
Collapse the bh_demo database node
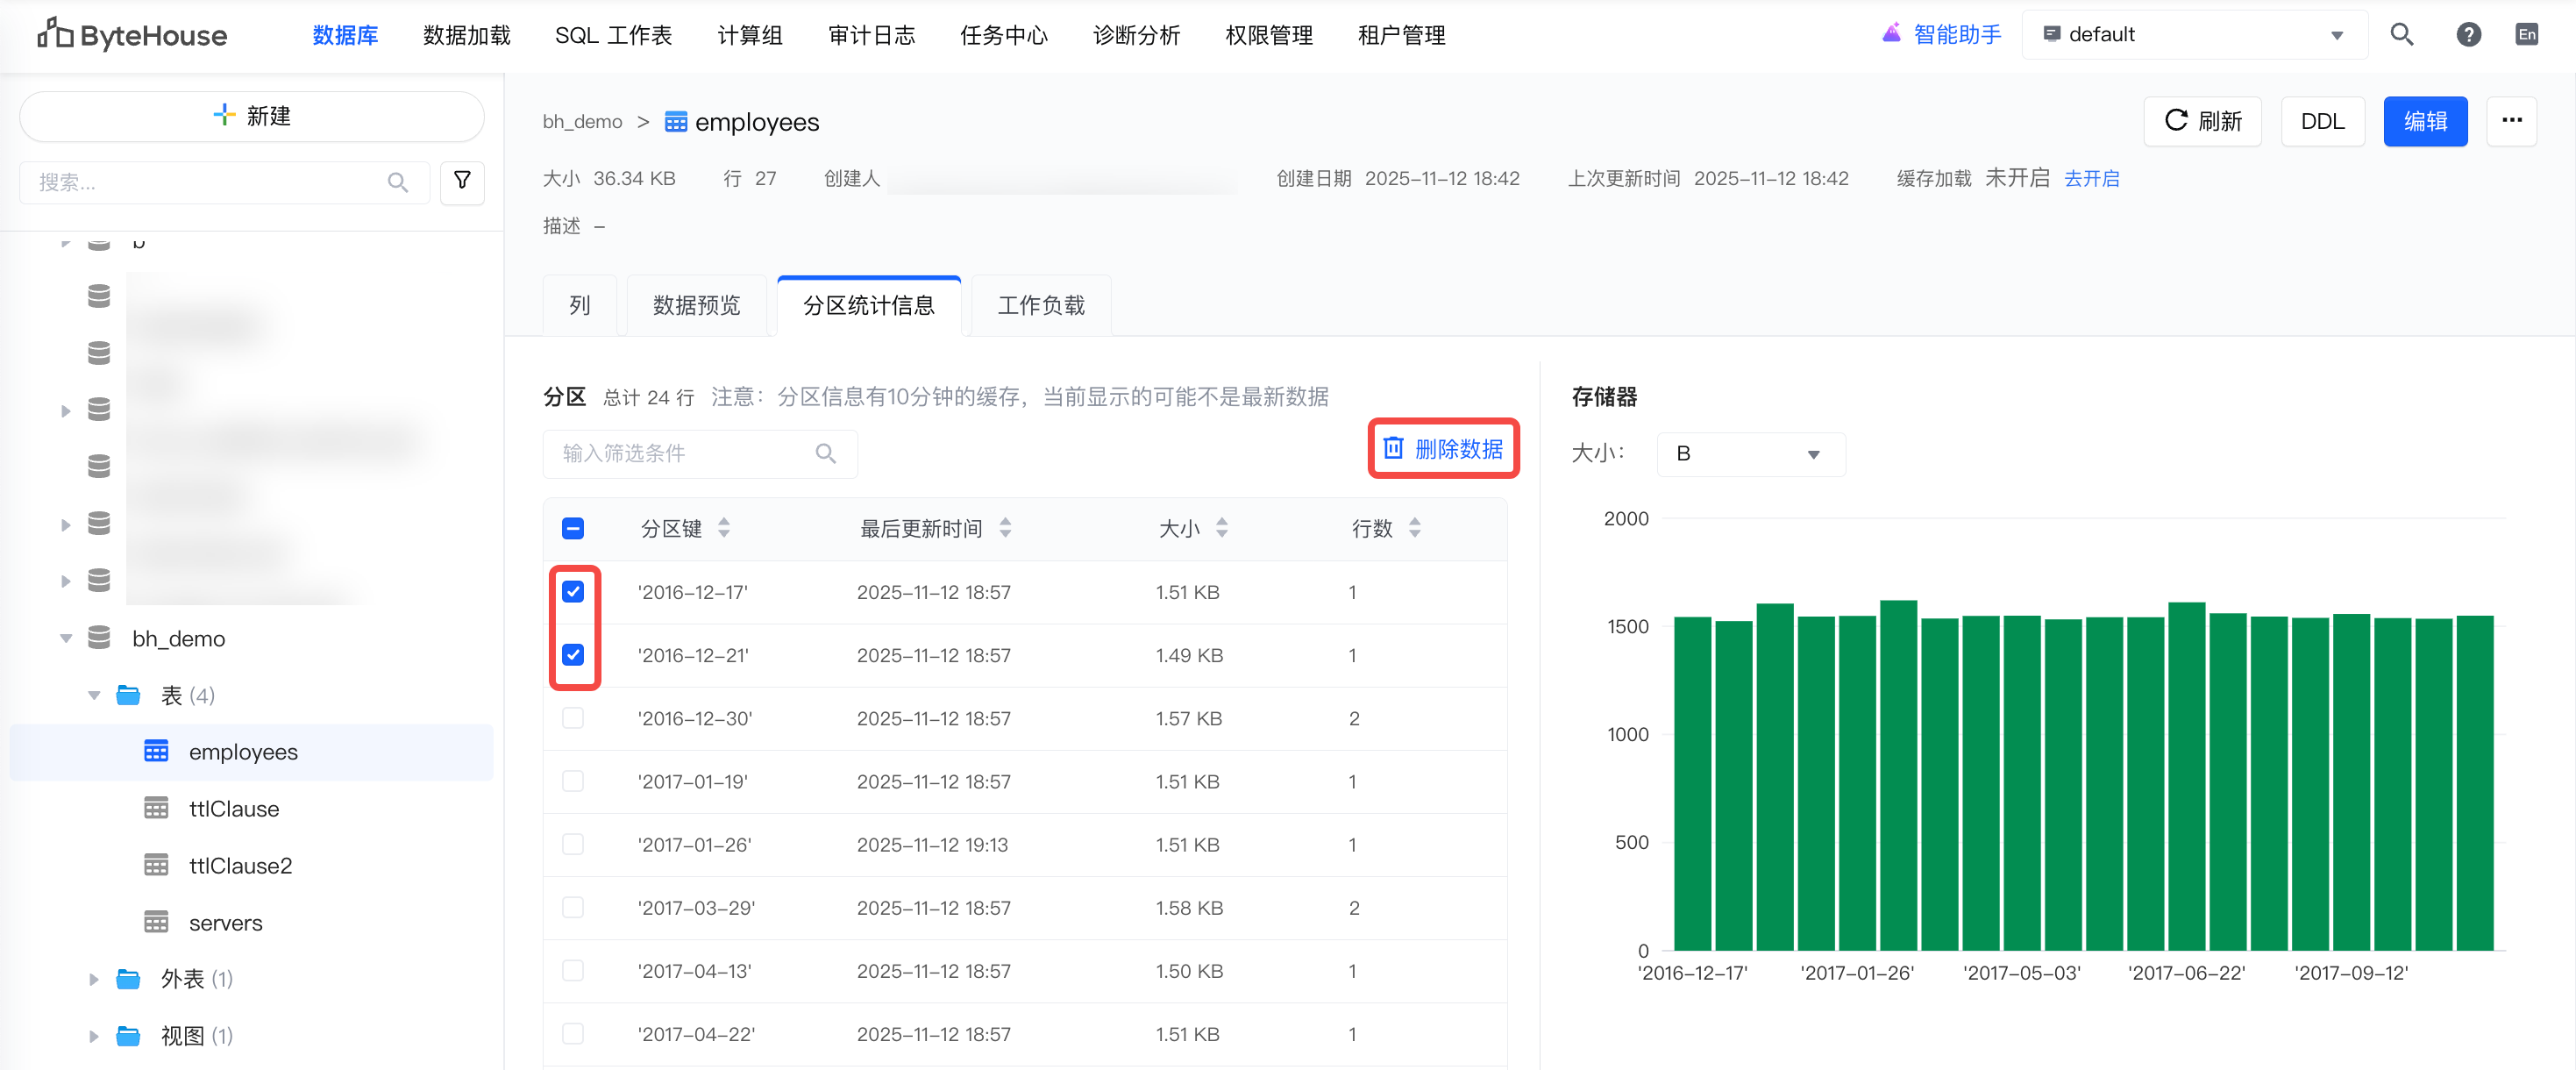66,638
